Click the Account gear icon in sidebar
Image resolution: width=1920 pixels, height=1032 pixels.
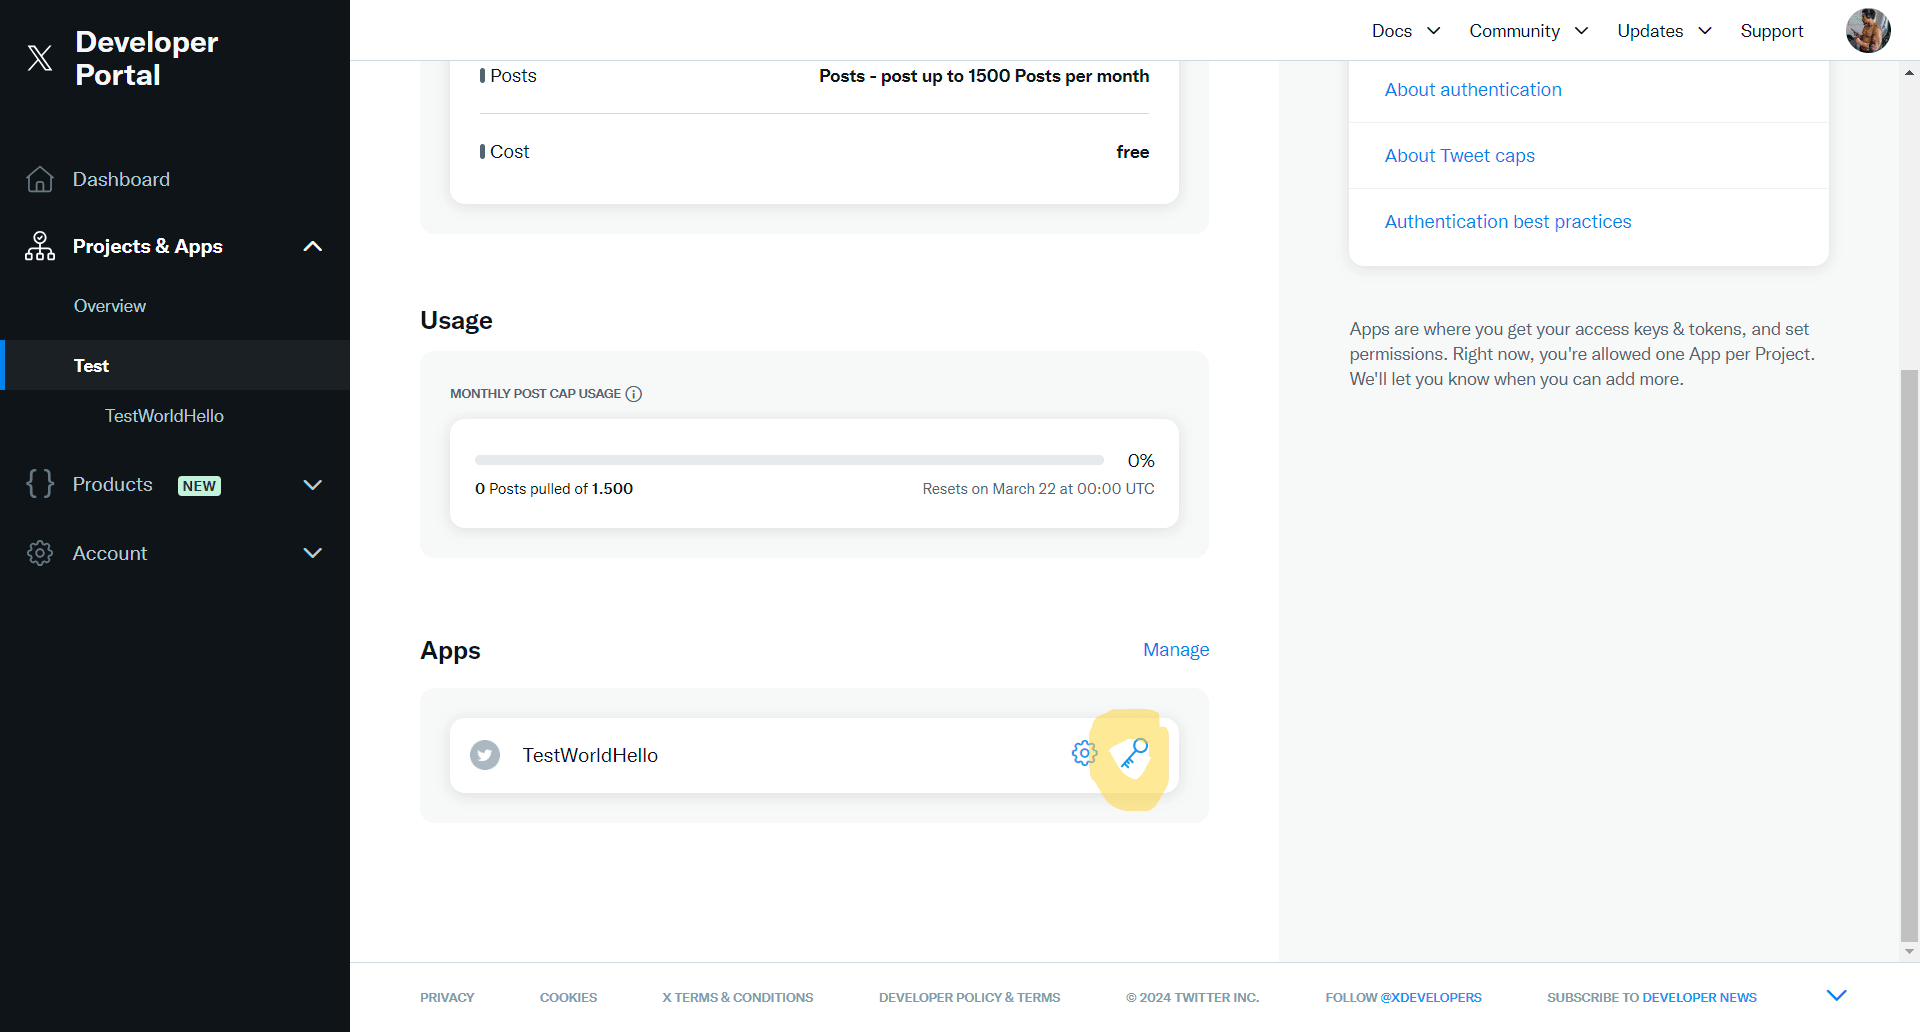[40, 553]
